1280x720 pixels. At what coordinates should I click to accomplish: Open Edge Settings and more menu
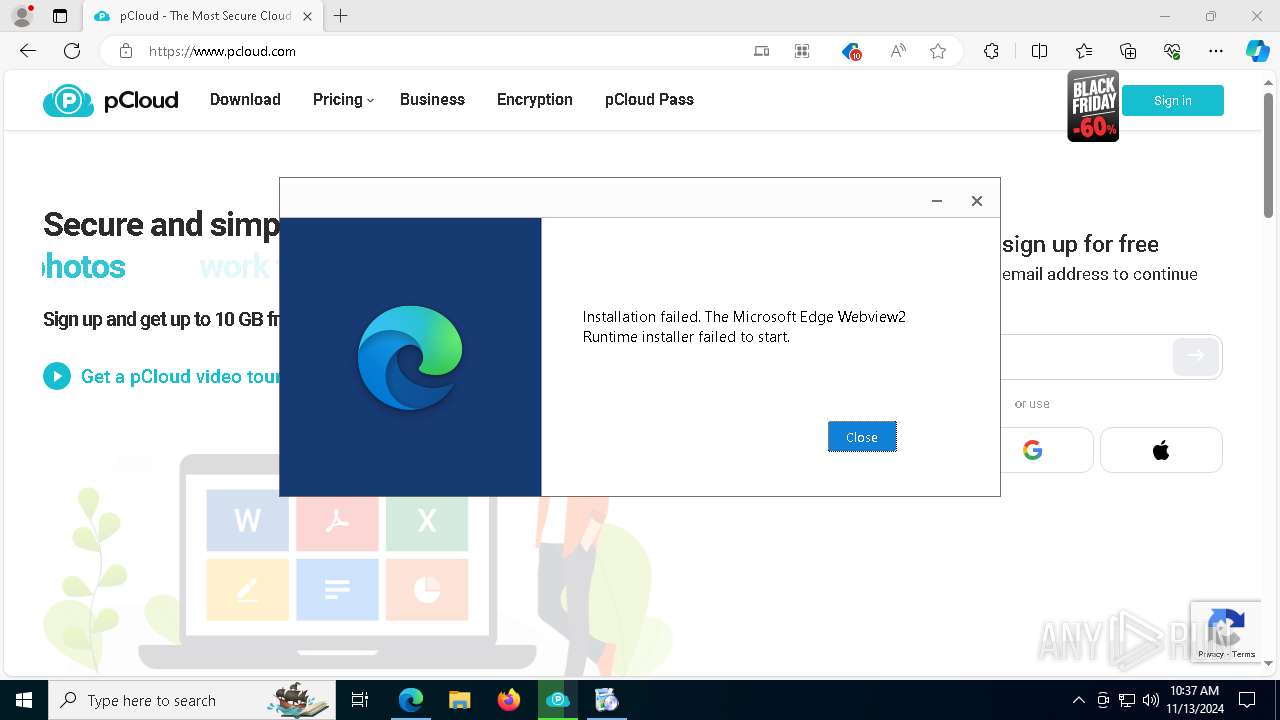[1216, 51]
